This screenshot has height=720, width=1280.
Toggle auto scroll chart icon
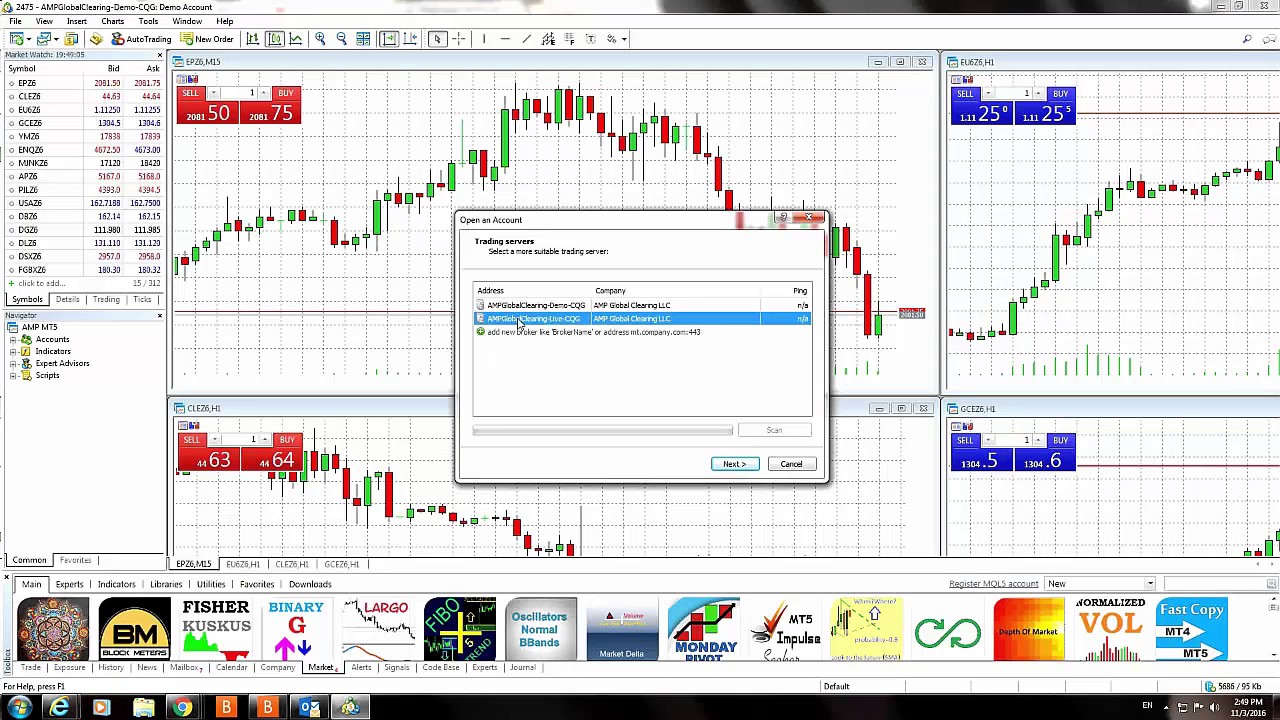[389, 39]
